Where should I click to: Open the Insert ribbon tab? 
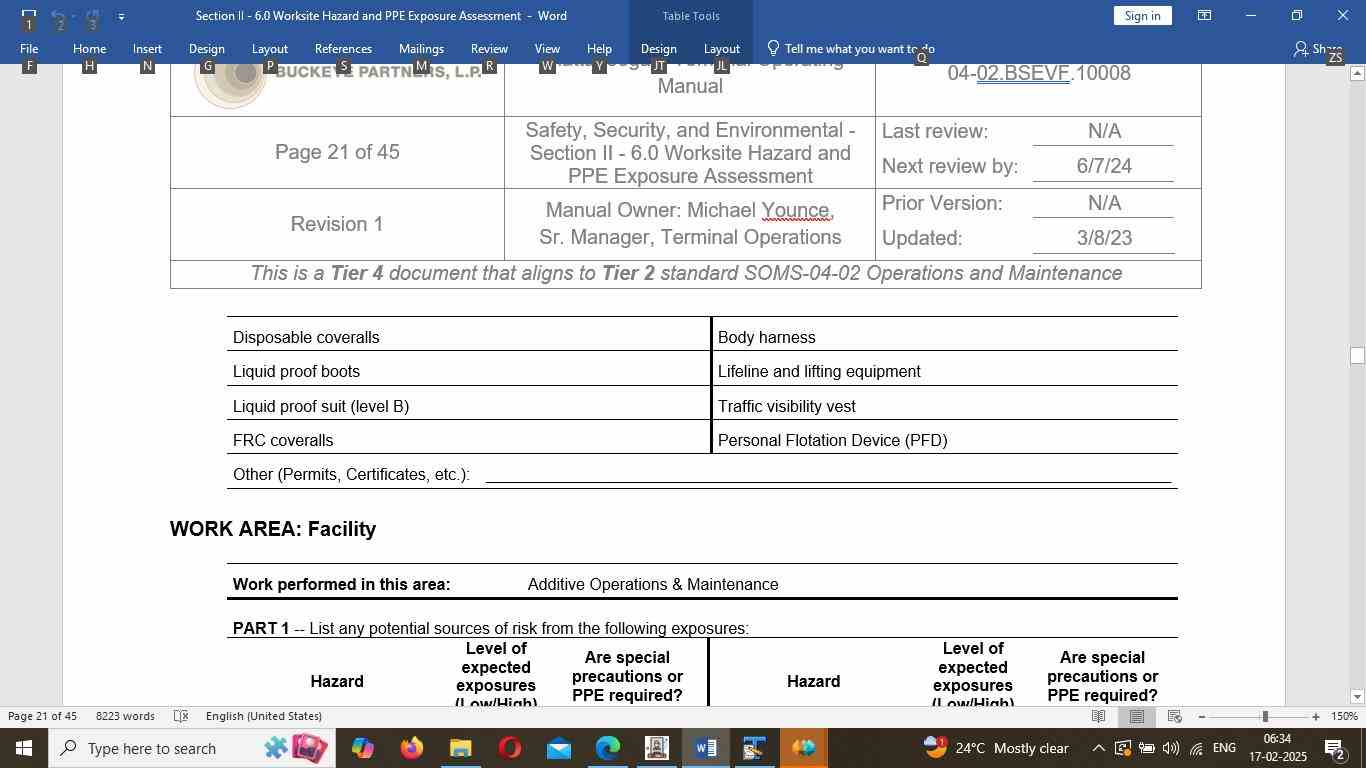tap(147, 48)
